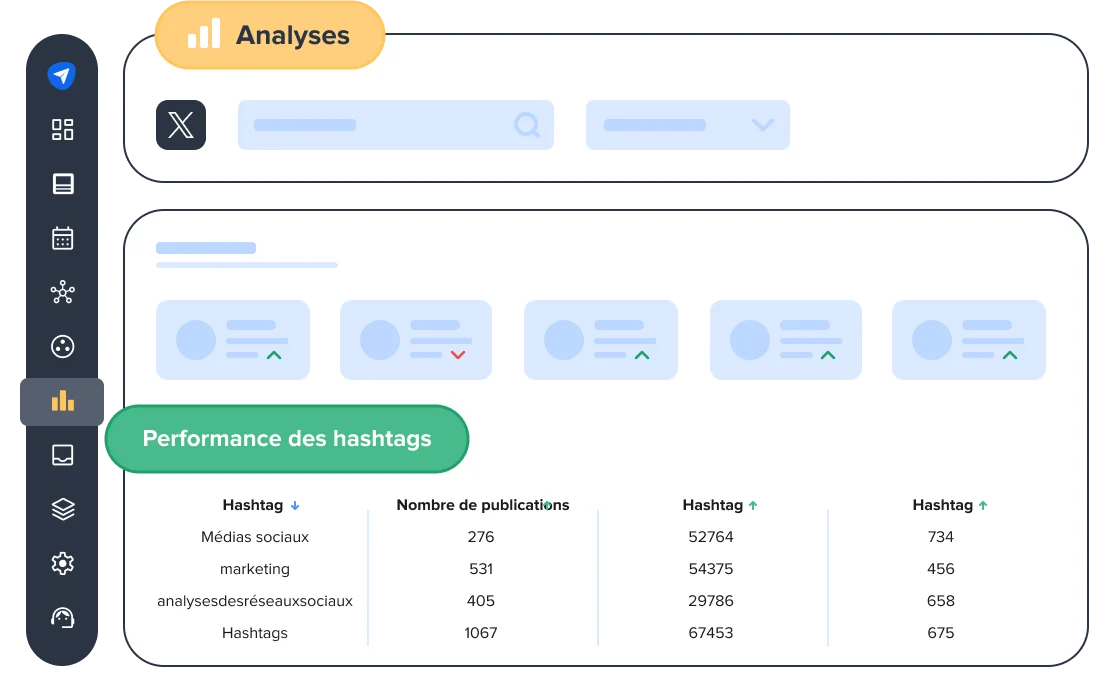
Task: Select the layers stack icon in sidebar
Action: pyautogui.click(x=62, y=509)
